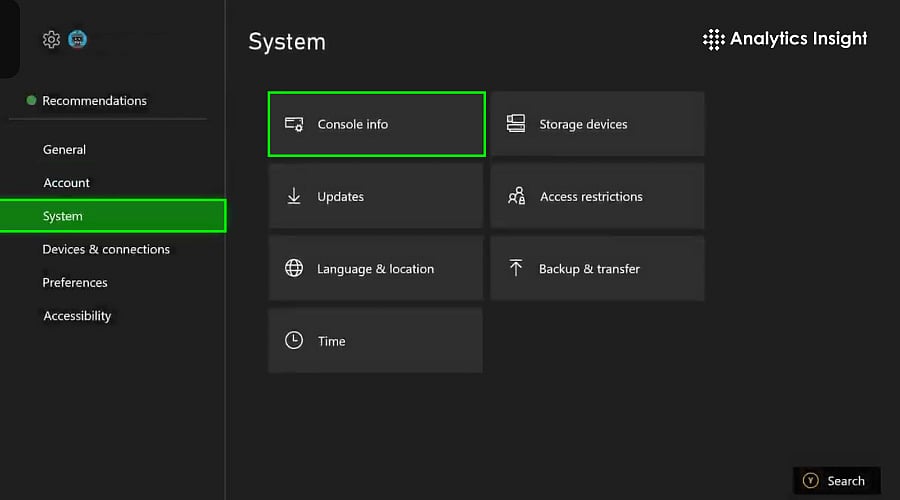Click the Time clock icon
The width and height of the screenshot is (900, 500).
tap(294, 340)
